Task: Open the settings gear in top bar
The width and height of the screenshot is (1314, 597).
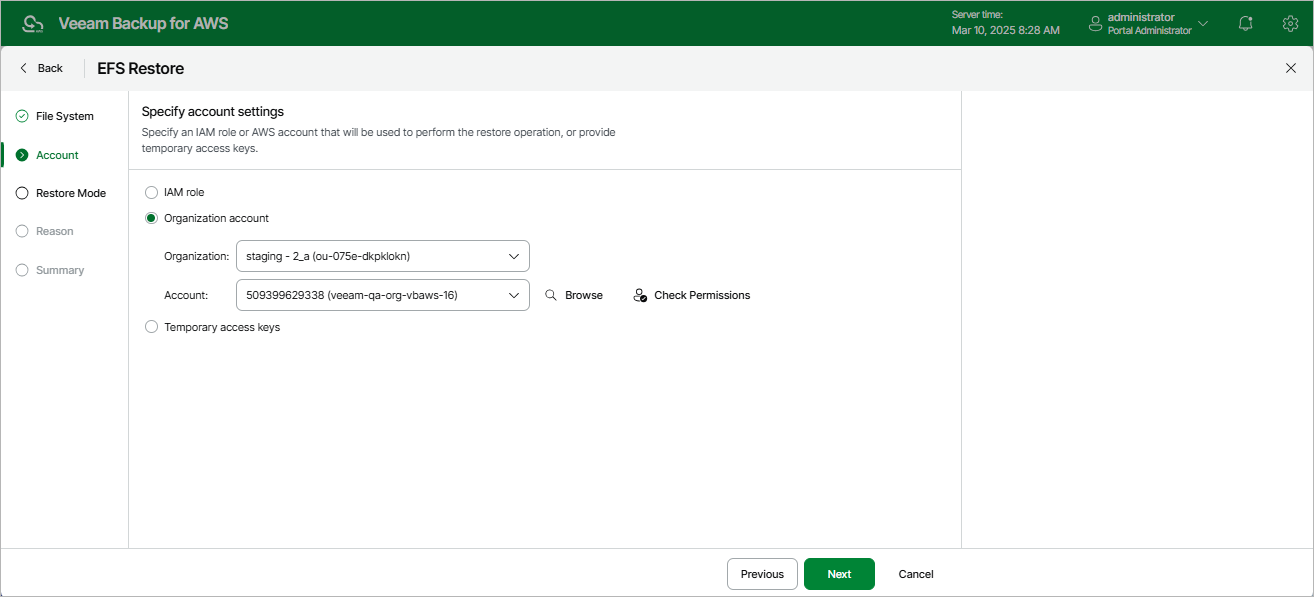Action: pyautogui.click(x=1290, y=22)
